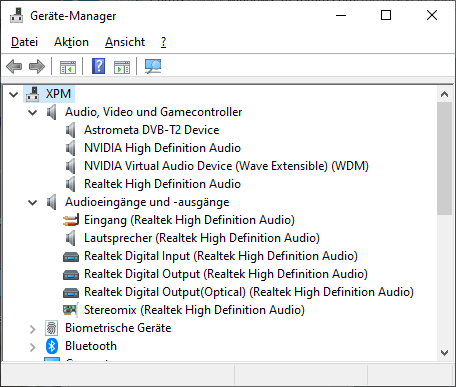
Task: Click the fingerprint icon of Biometrische Geräte
Action: 52,328
